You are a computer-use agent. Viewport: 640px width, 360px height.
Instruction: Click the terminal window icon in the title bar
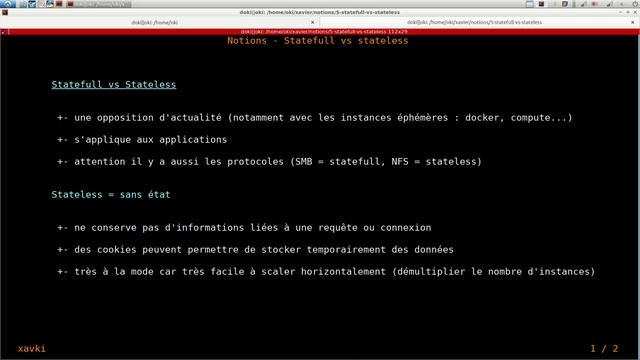coord(5,13)
